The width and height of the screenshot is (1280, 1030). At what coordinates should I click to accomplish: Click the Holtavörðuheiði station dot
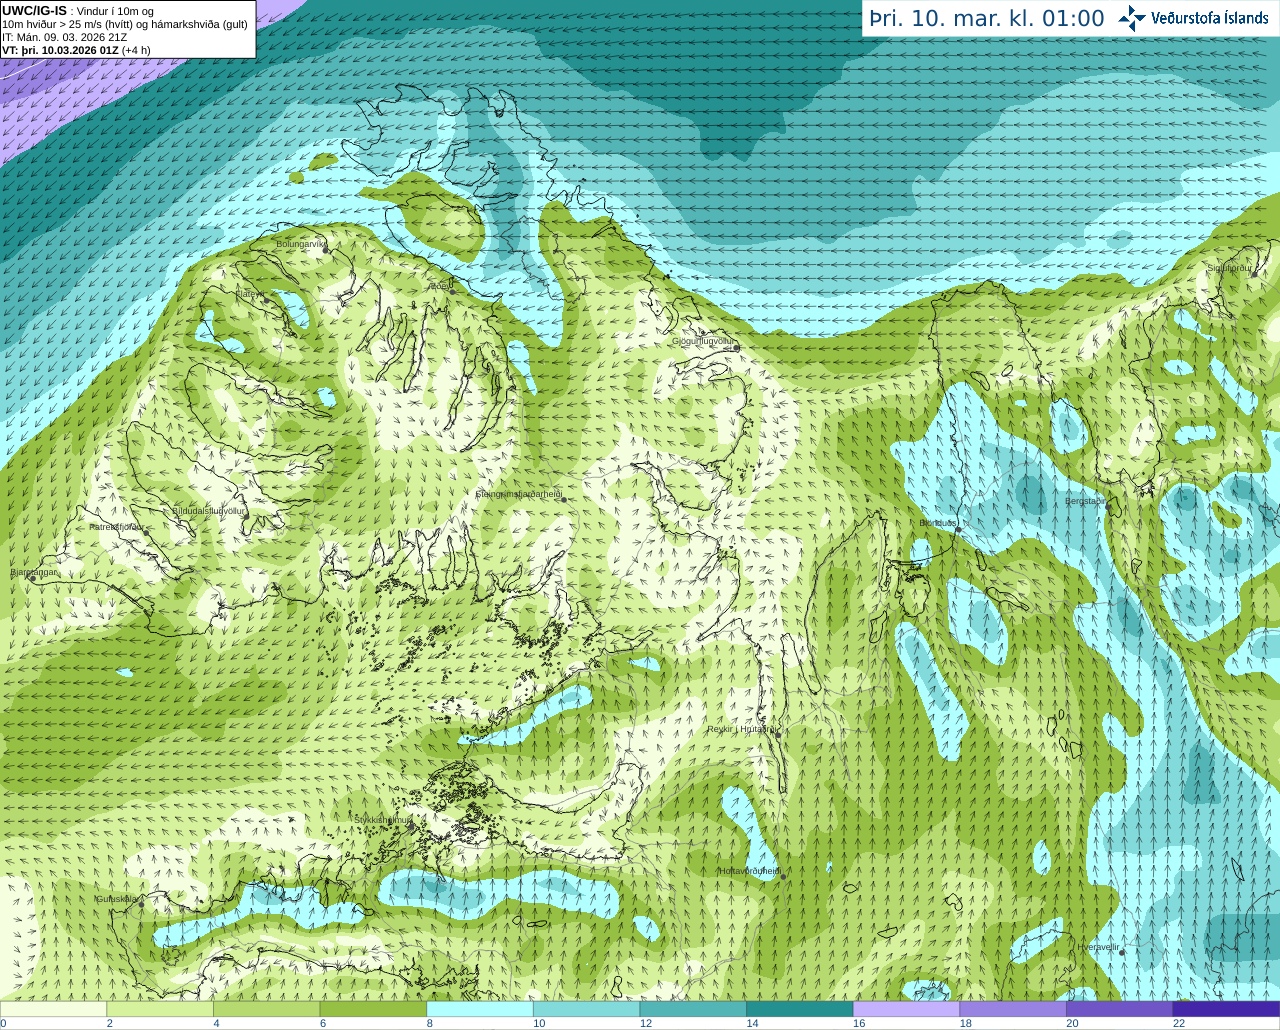coord(783,877)
